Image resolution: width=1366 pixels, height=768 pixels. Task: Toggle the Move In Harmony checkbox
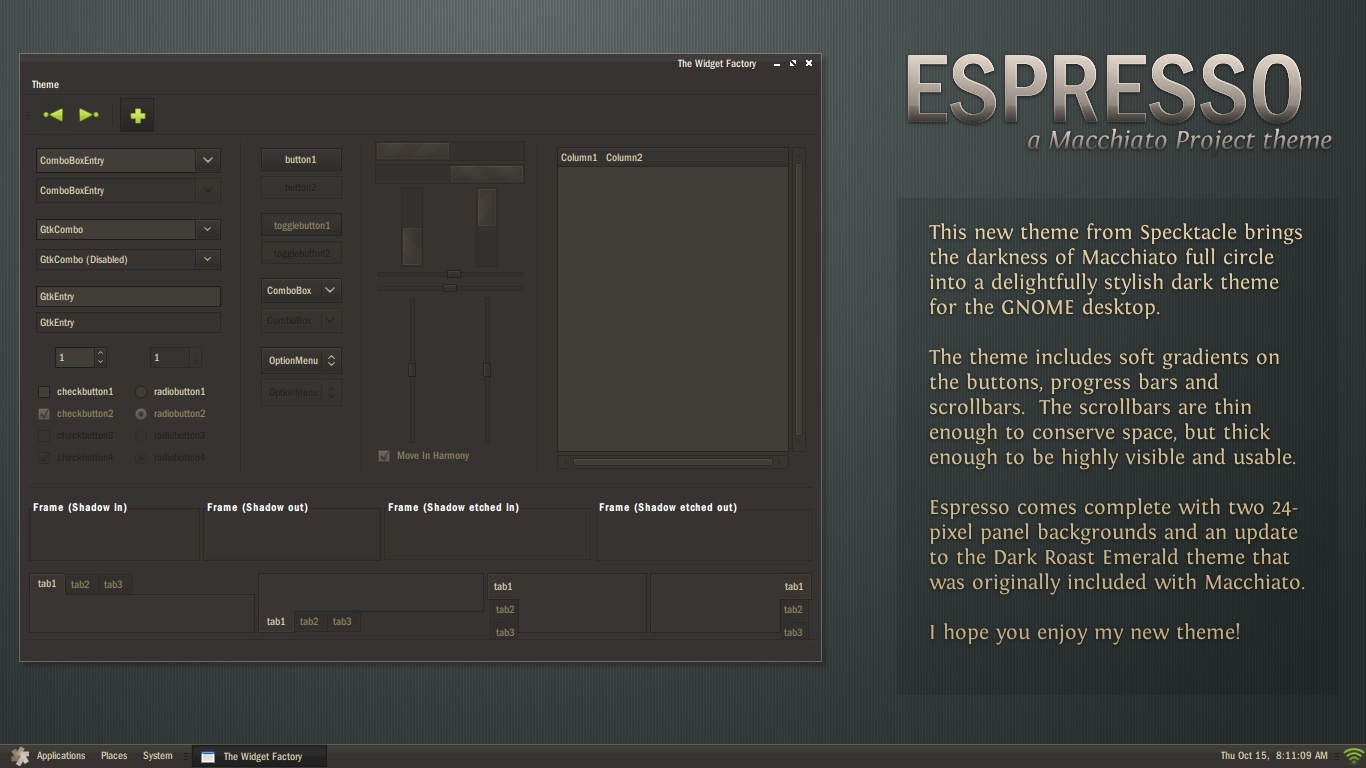pos(423,456)
